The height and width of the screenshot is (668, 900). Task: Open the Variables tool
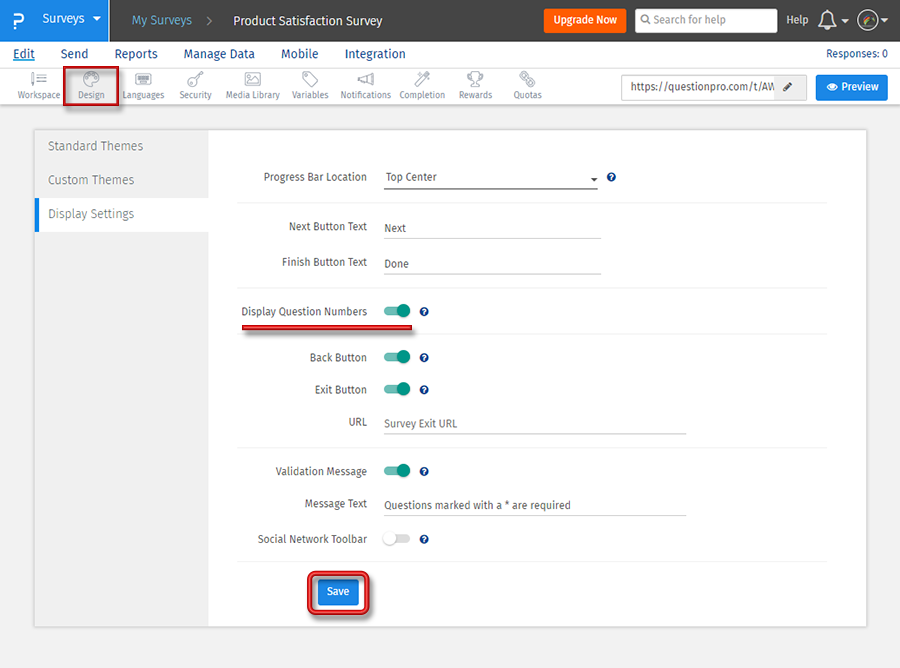tap(310, 85)
